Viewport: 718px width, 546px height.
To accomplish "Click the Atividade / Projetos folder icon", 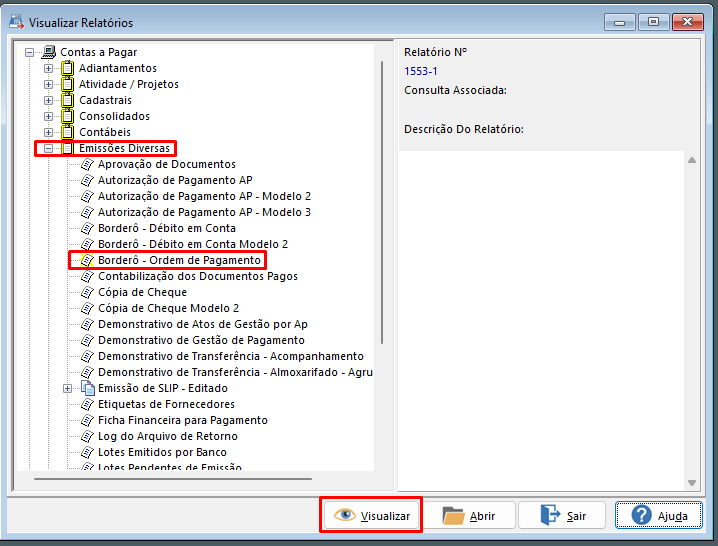I will click(x=67, y=84).
